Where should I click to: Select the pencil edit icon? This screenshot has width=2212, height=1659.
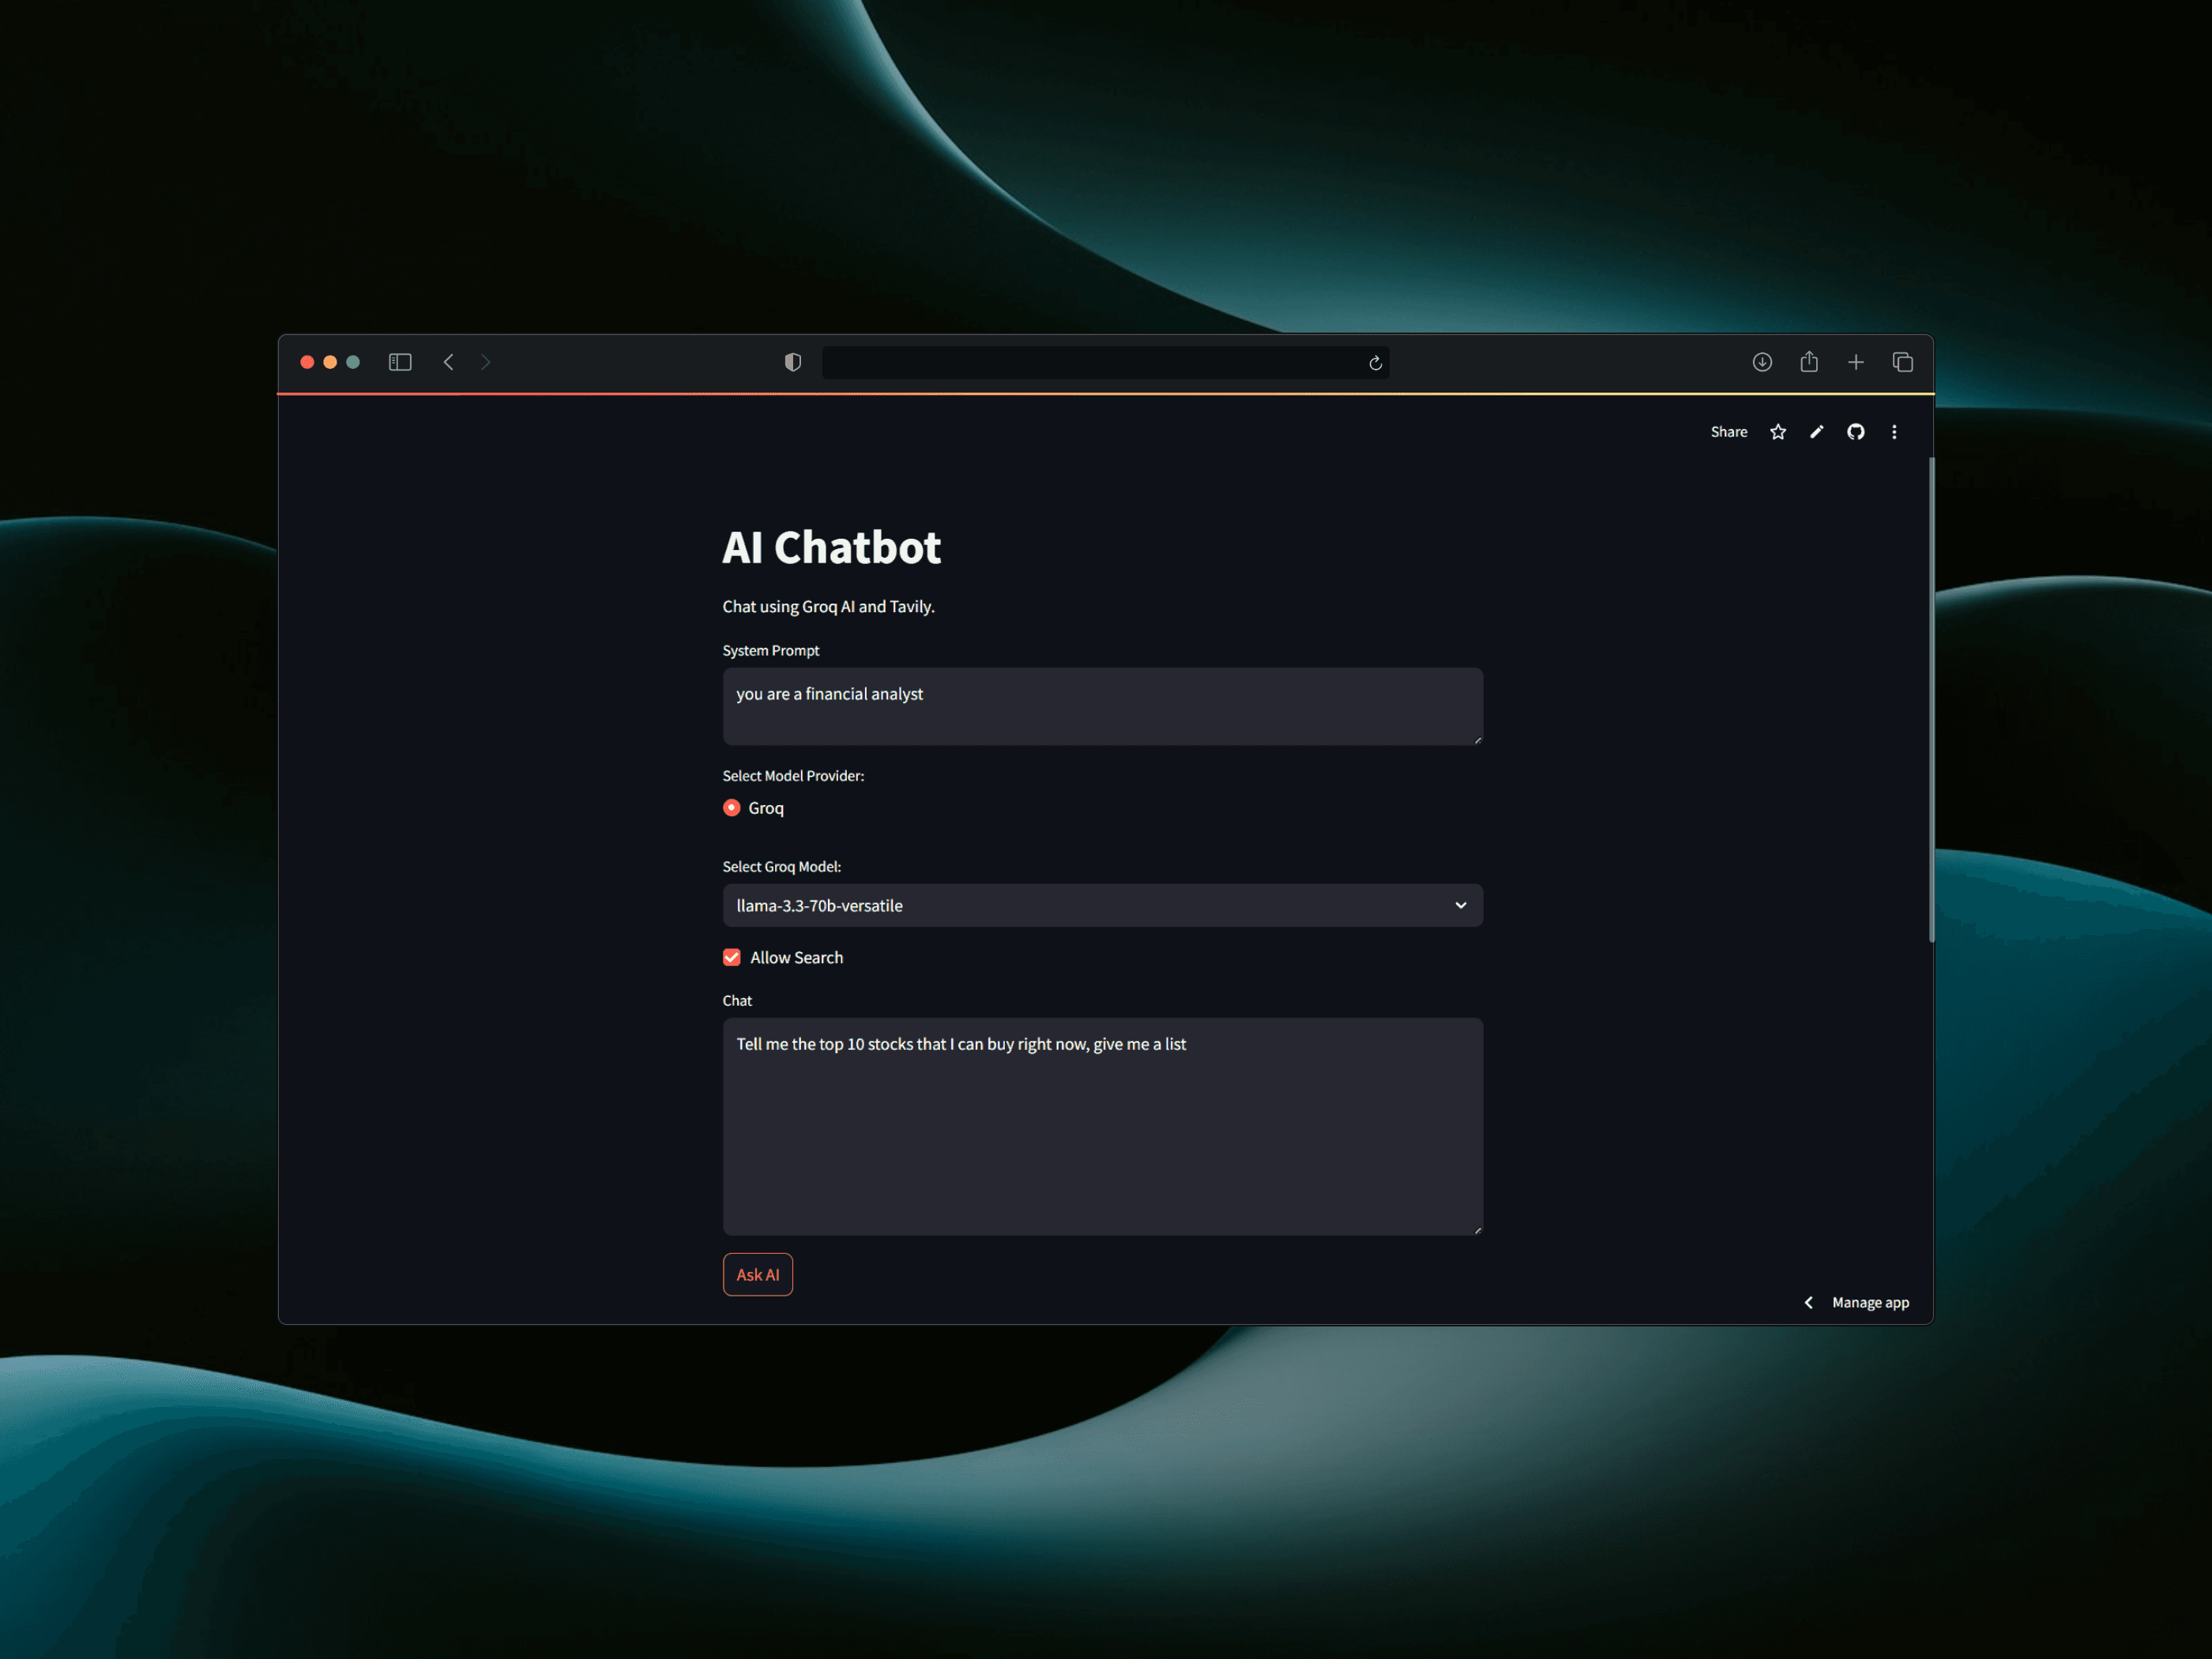tap(1817, 431)
